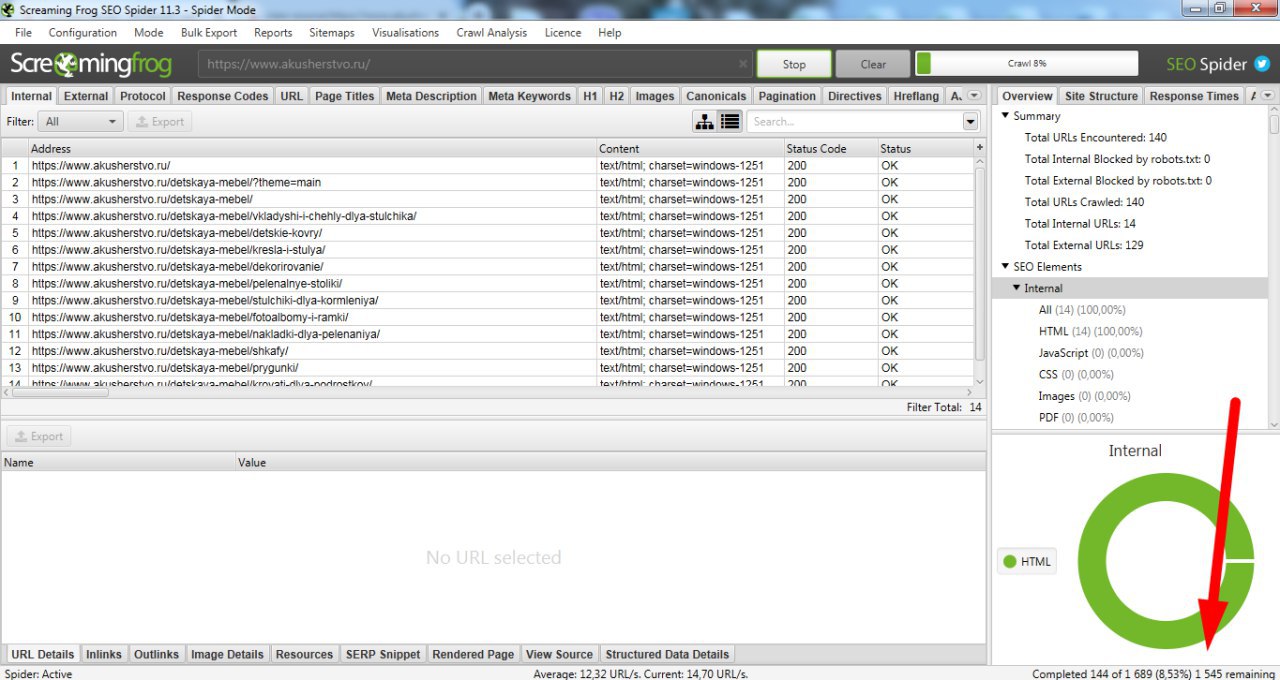The width and height of the screenshot is (1280, 680).
Task: Open the Meta Description tab
Action: click(x=431, y=96)
